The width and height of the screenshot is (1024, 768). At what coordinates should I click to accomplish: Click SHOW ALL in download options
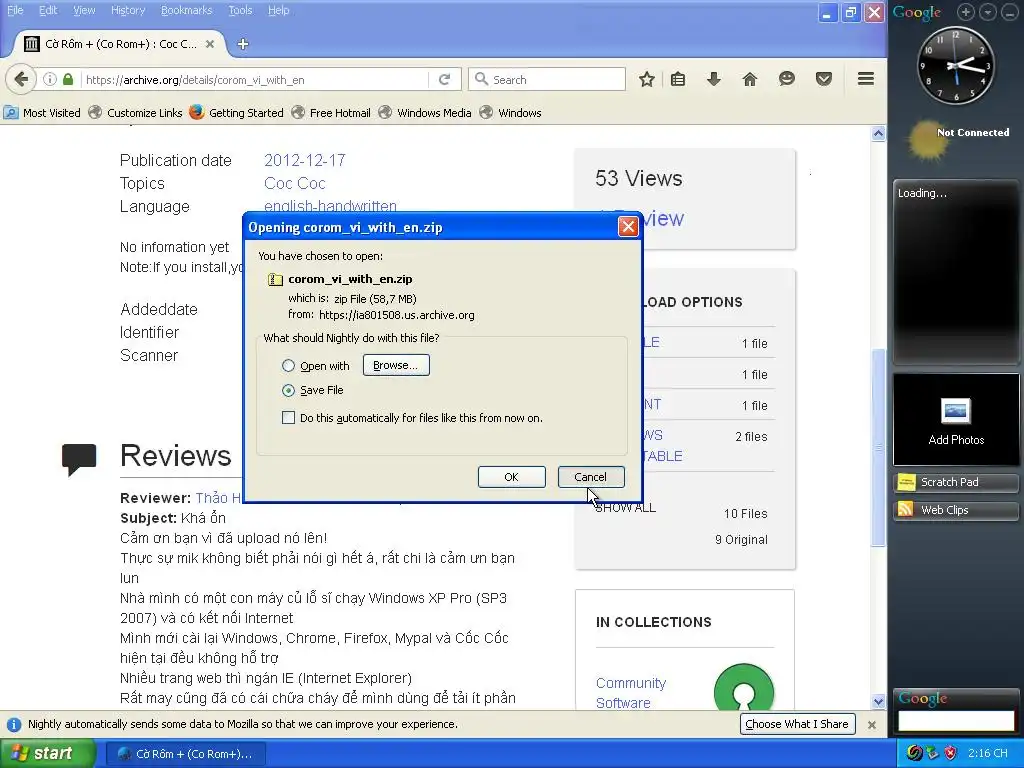(x=625, y=508)
